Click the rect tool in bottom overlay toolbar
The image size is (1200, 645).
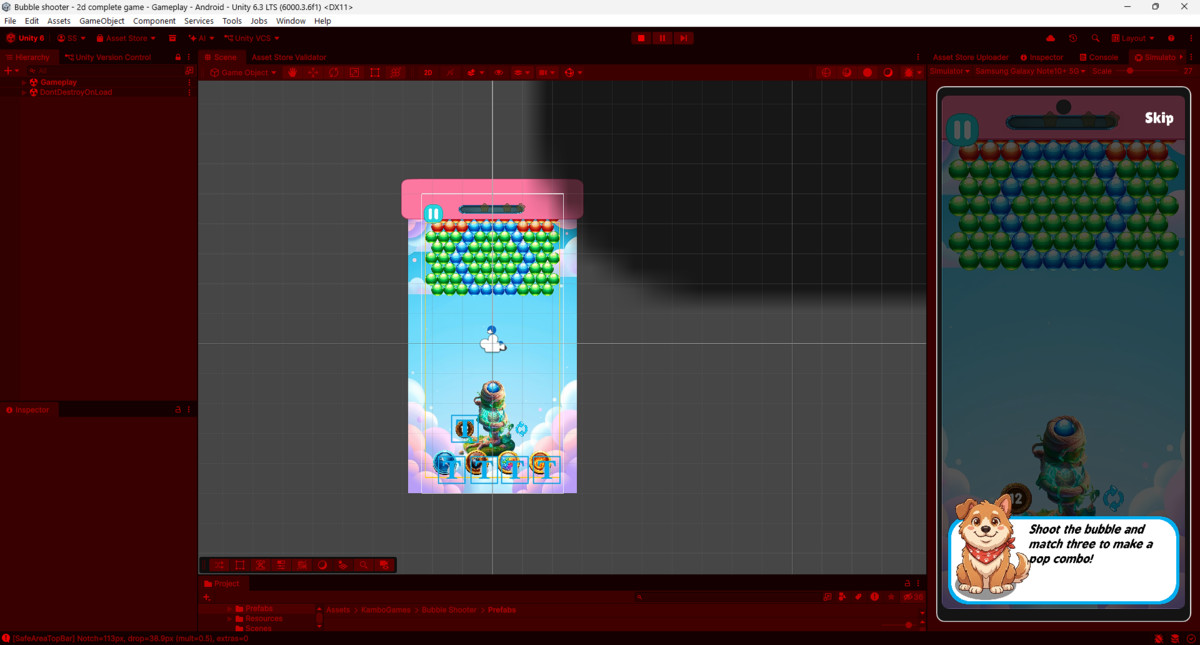coord(240,565)
